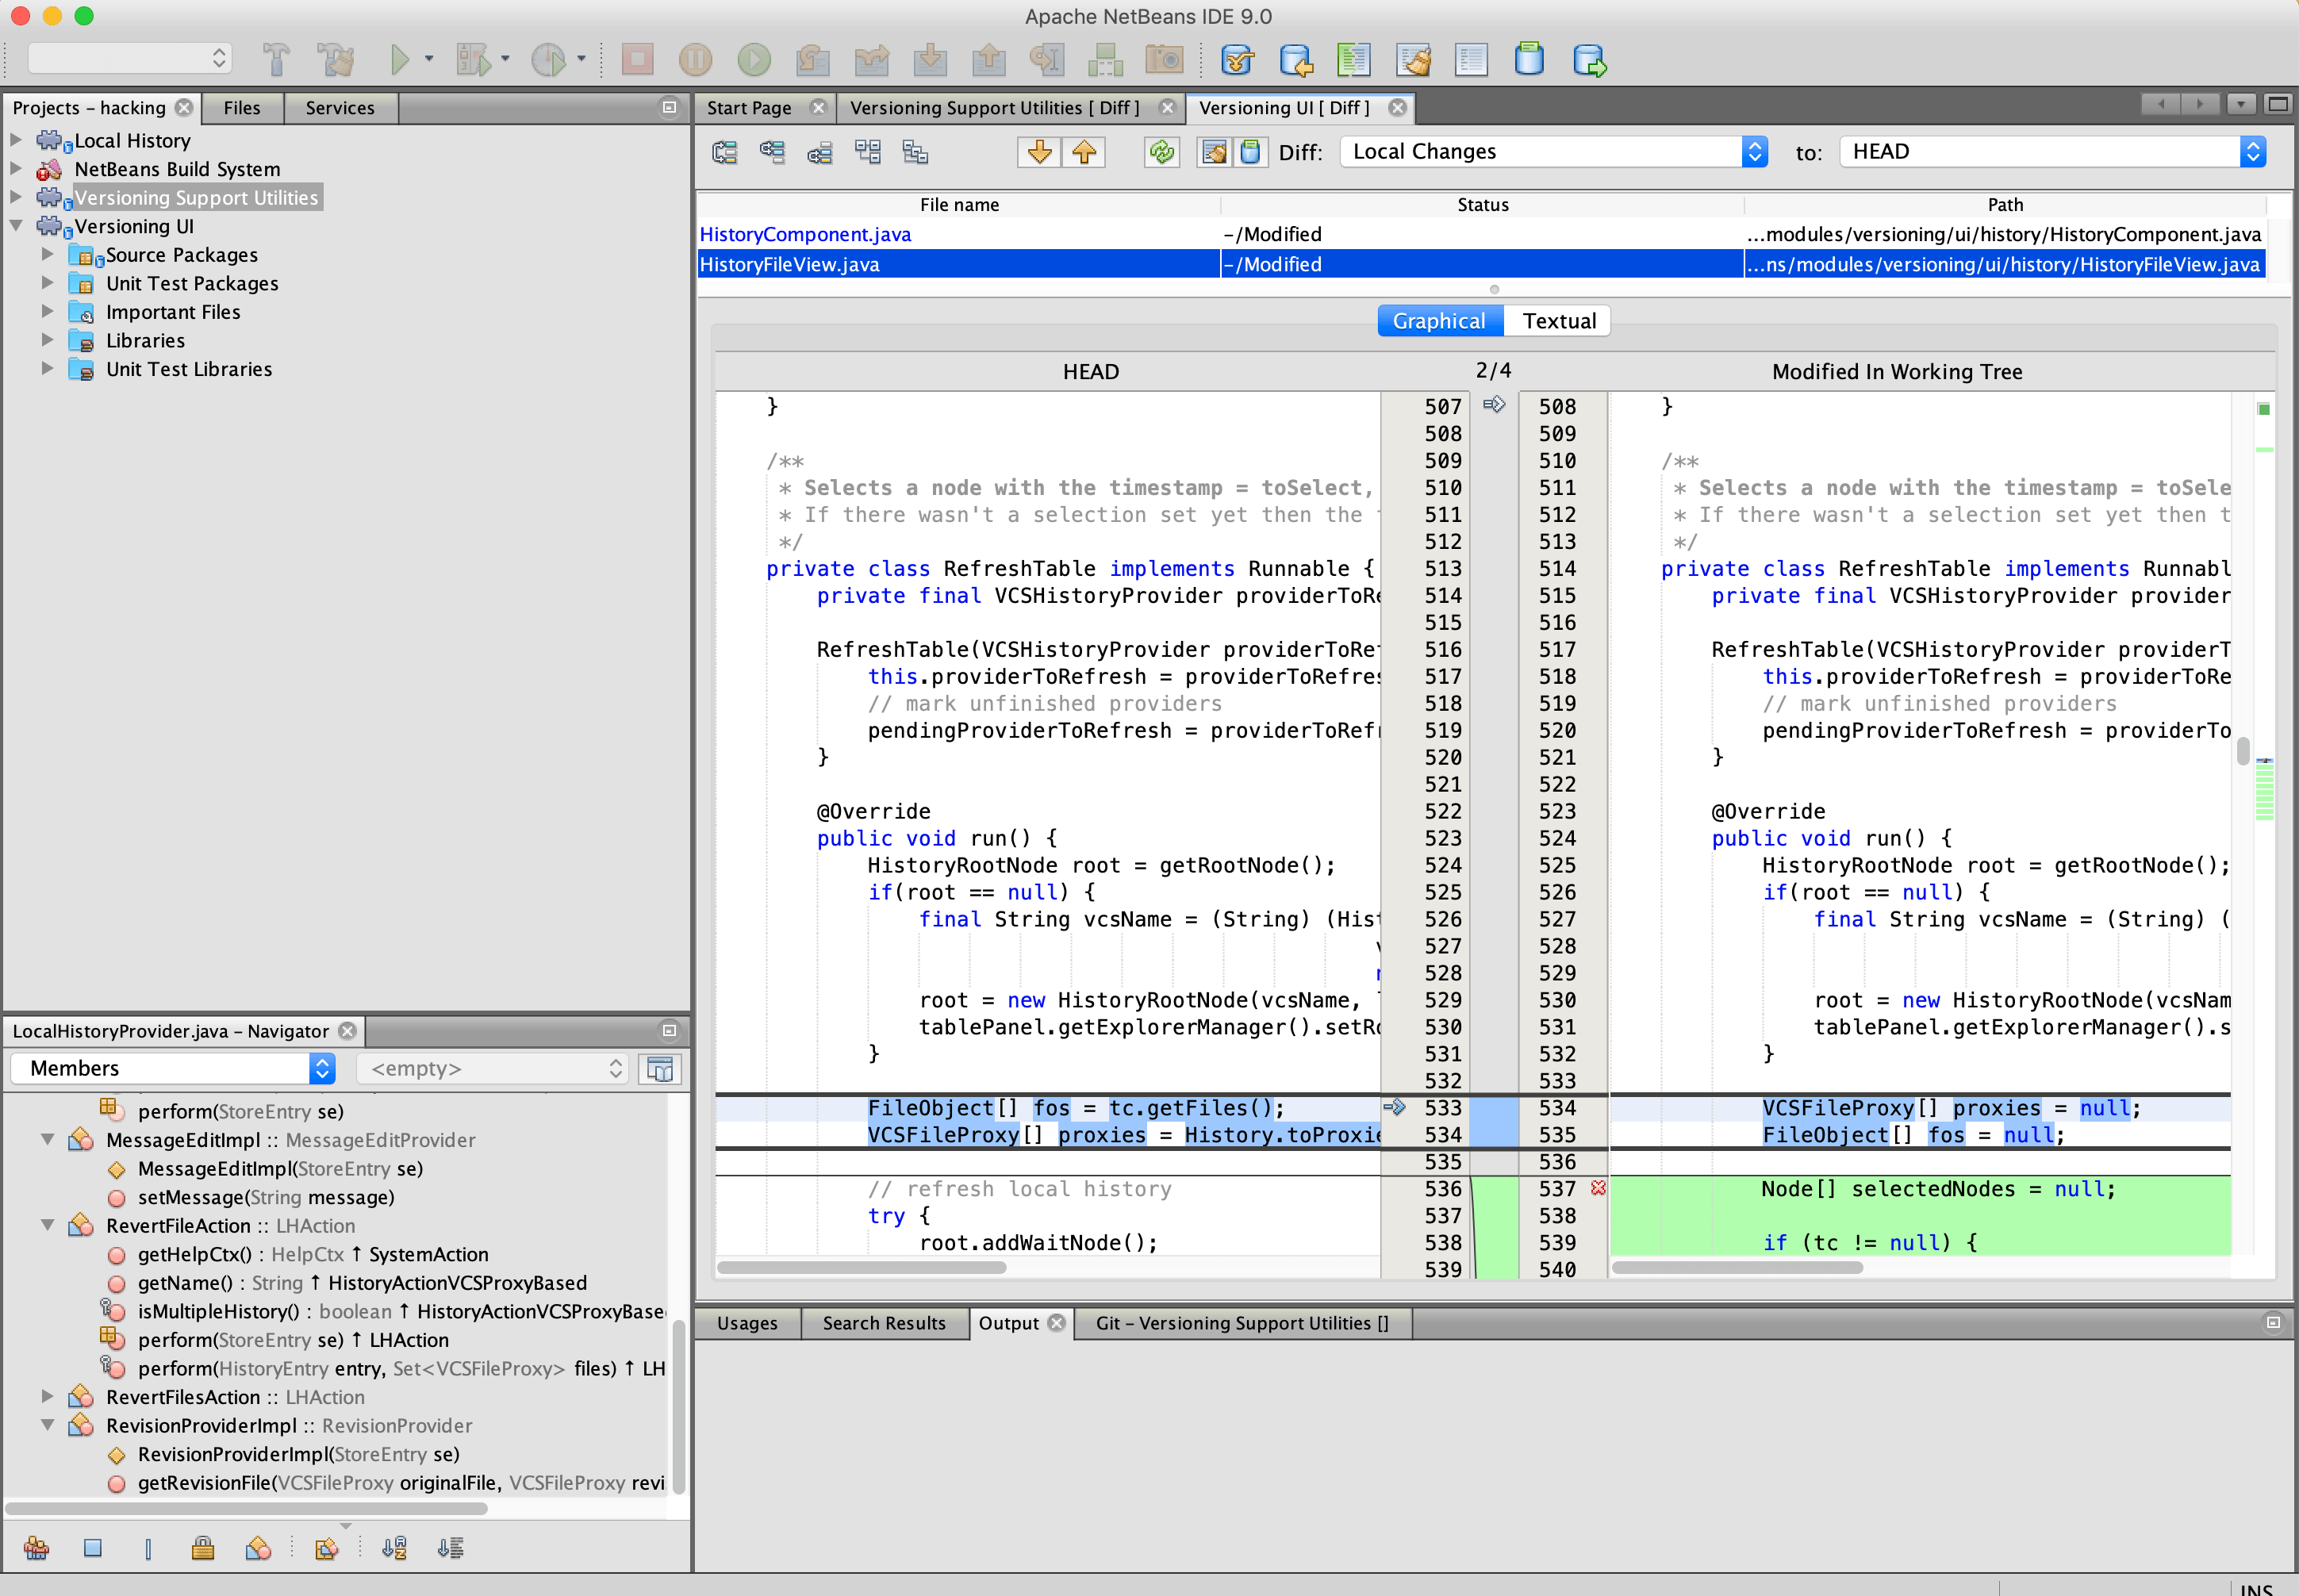The width and height of the screenshot is (2299, 1596).
Task: Click the green refresh diff icon
Action: (x=1161, y=152)
